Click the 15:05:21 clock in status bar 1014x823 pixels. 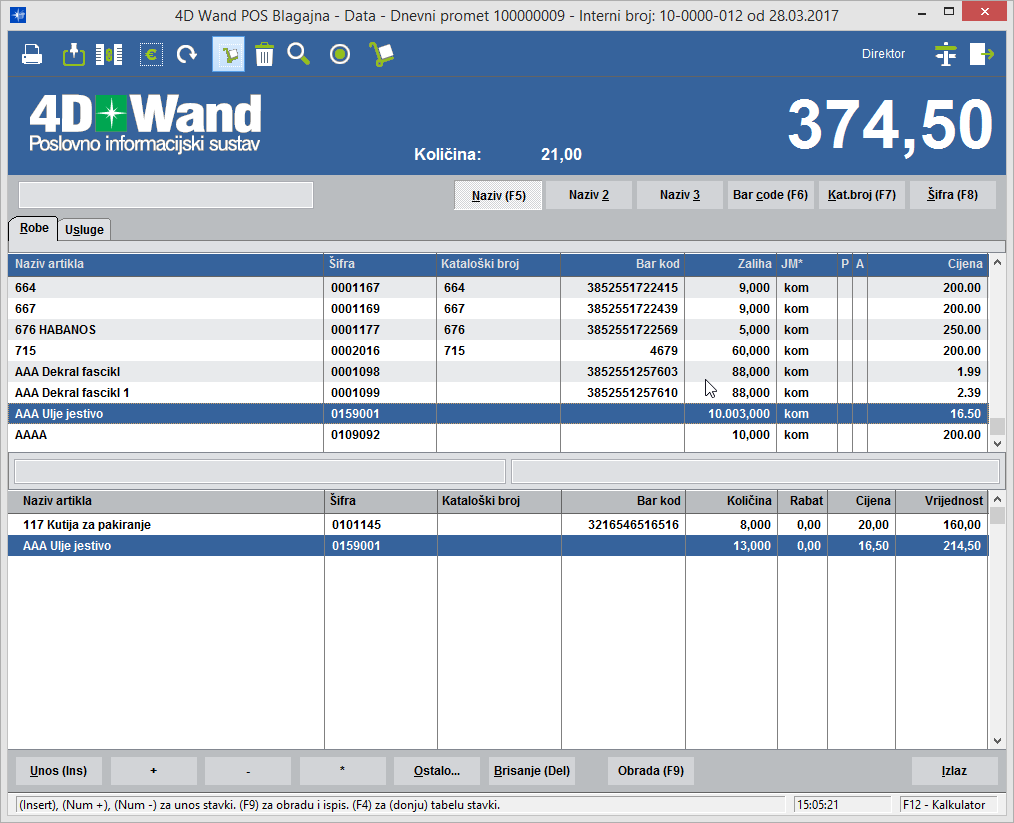click(x=842, y=805)
